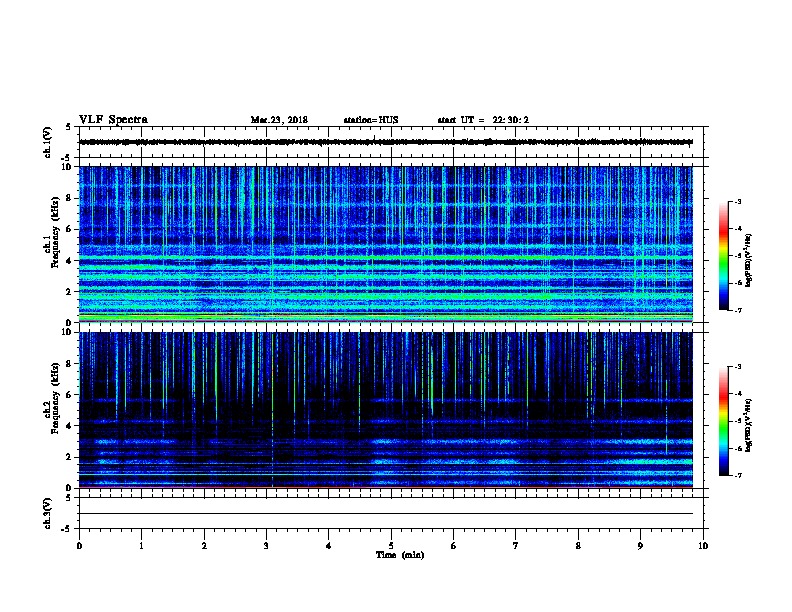This screenshot has width=792, height=612.
Task: Click time axis tick label "7"
Action: [x=516, y=546]
